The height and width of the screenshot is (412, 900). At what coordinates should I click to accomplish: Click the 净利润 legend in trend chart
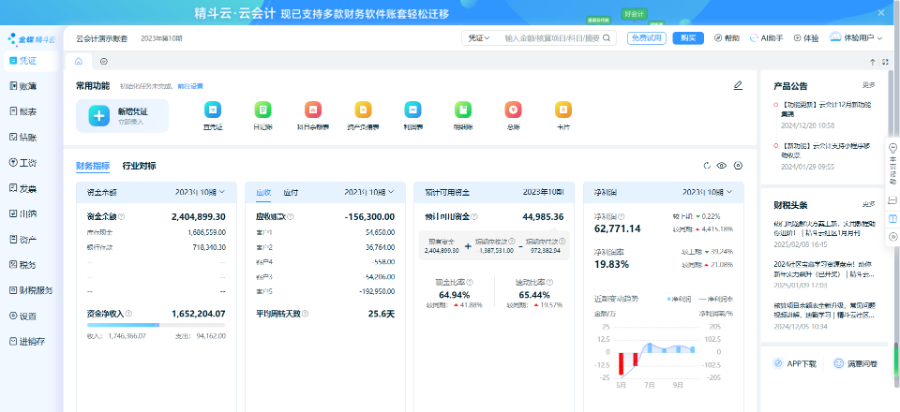(680, 299)
